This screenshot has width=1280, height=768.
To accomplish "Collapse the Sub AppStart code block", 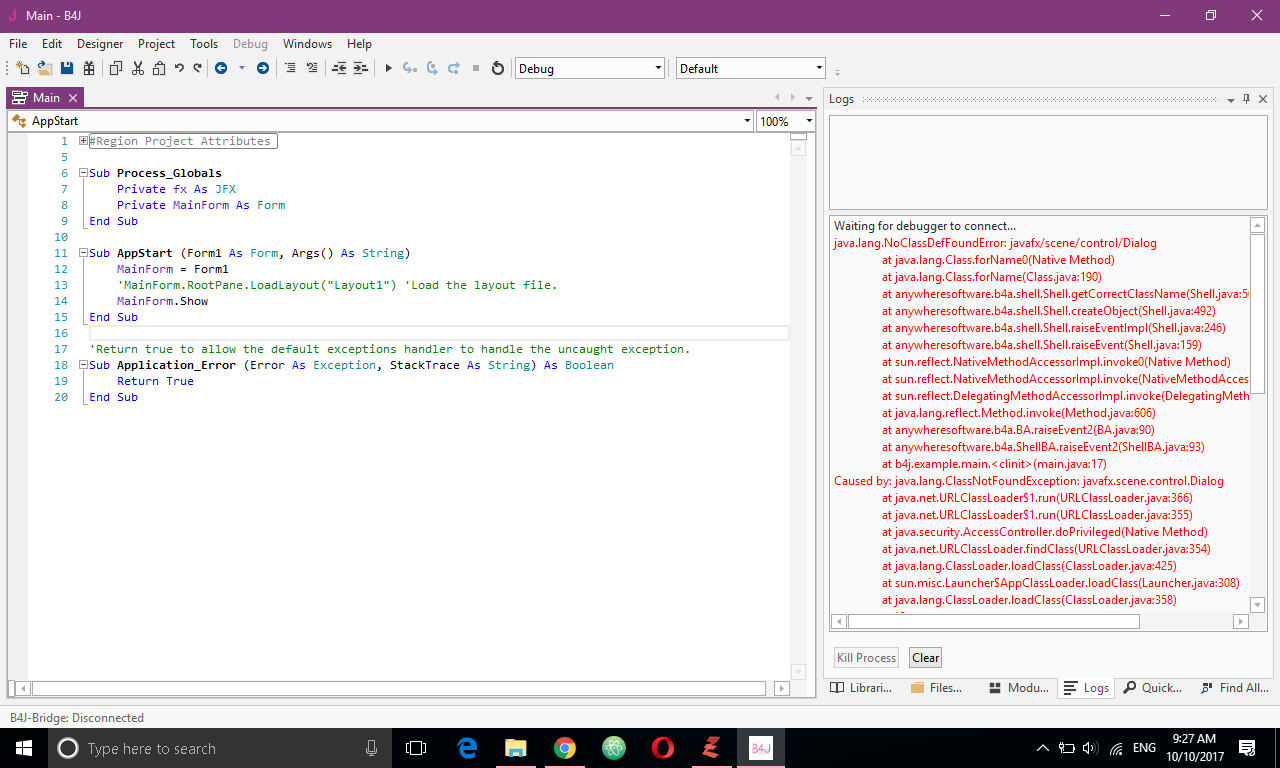I will [x=83, y=253].
